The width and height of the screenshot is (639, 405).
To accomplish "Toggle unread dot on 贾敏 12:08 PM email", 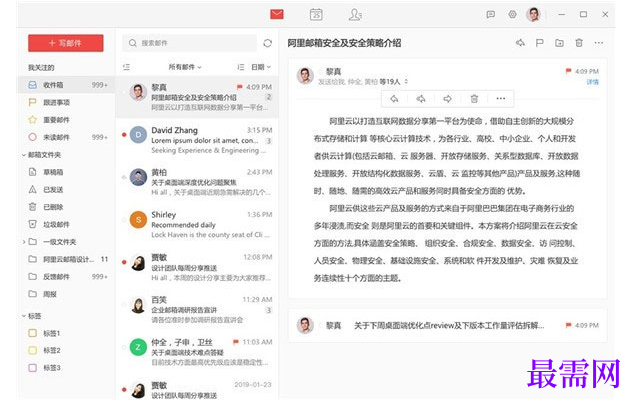I will pyautogui.click(x=124, y=262).
